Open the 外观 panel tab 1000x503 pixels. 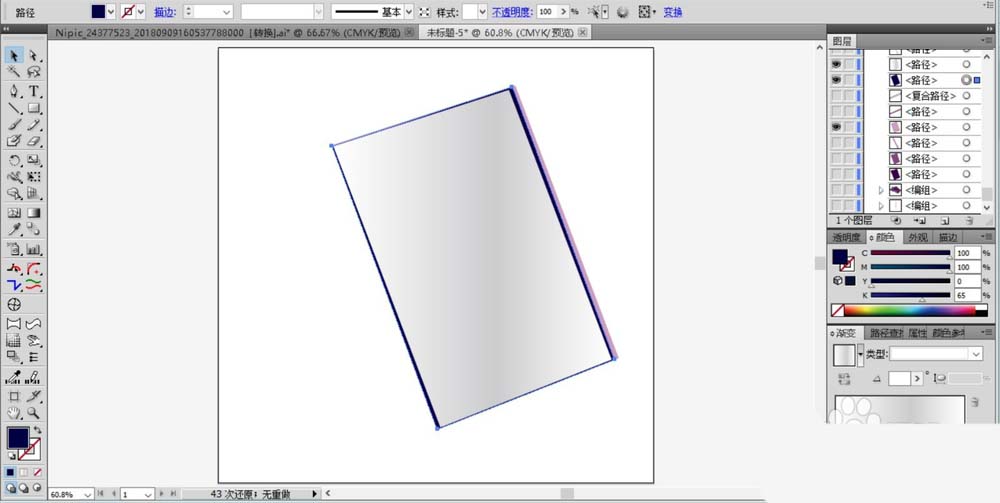918,237
